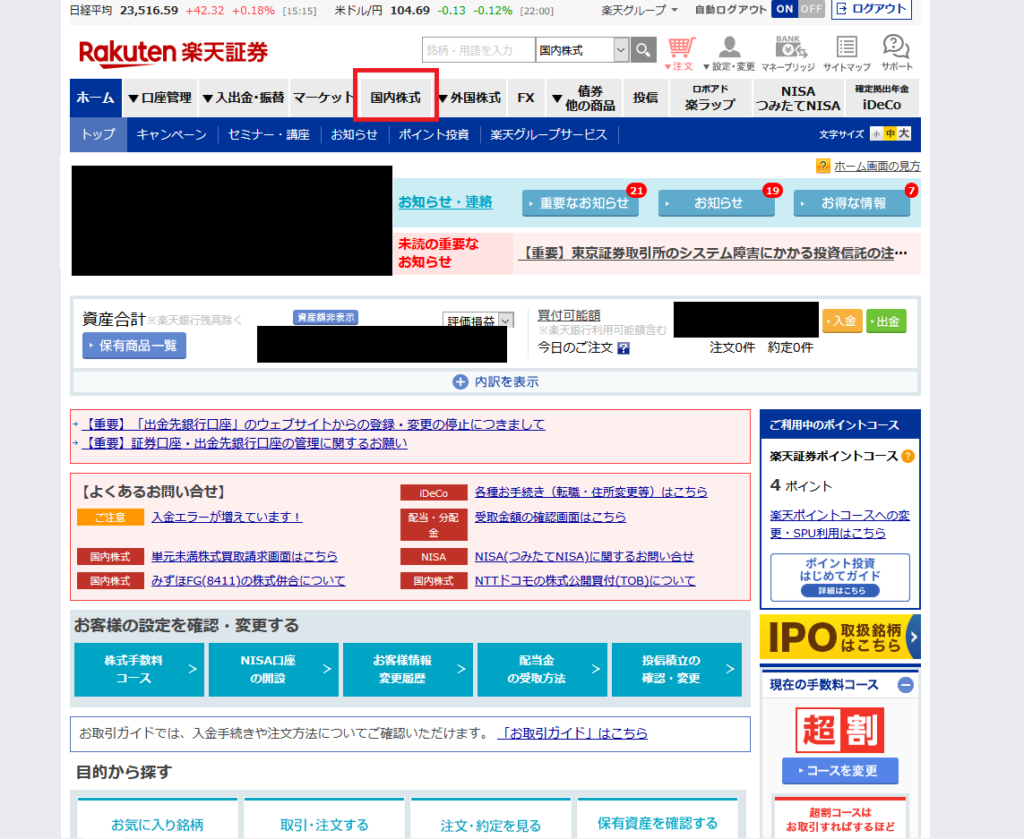This screenshot has width=1024, height=839.
Task: Collapse the 現在の手数料コース panel
Action: [905, 685]
